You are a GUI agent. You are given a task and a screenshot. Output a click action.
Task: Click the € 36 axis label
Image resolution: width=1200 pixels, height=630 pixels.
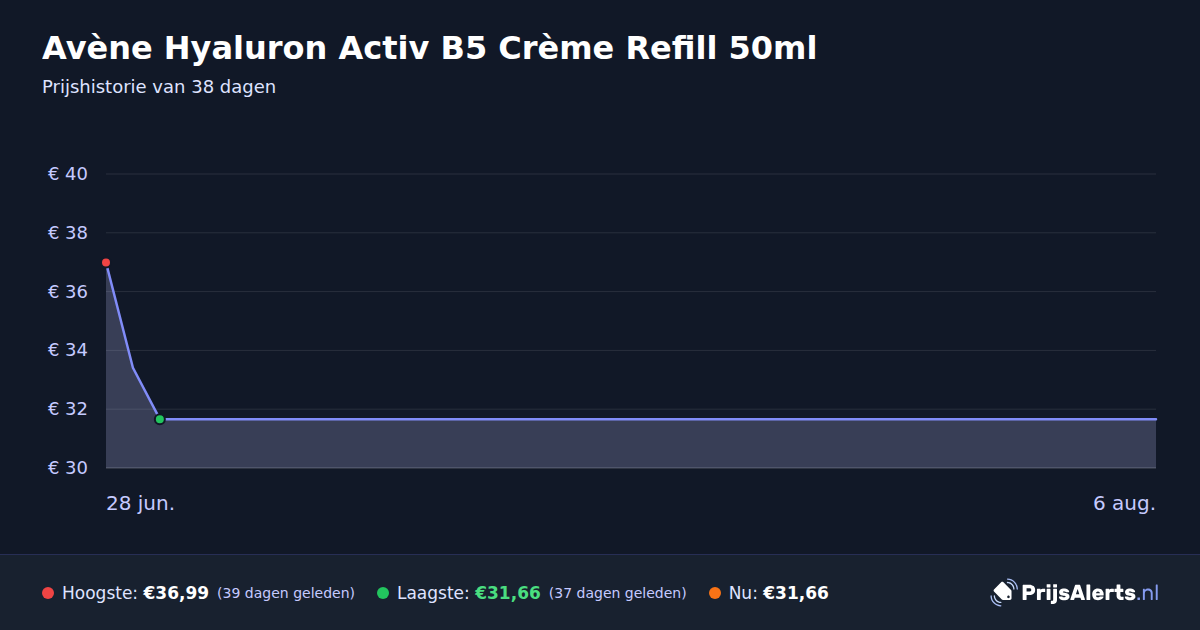pos(68,292)
